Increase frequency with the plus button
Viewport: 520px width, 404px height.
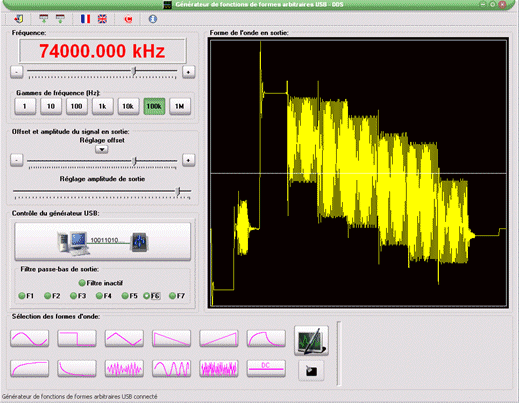188,72
